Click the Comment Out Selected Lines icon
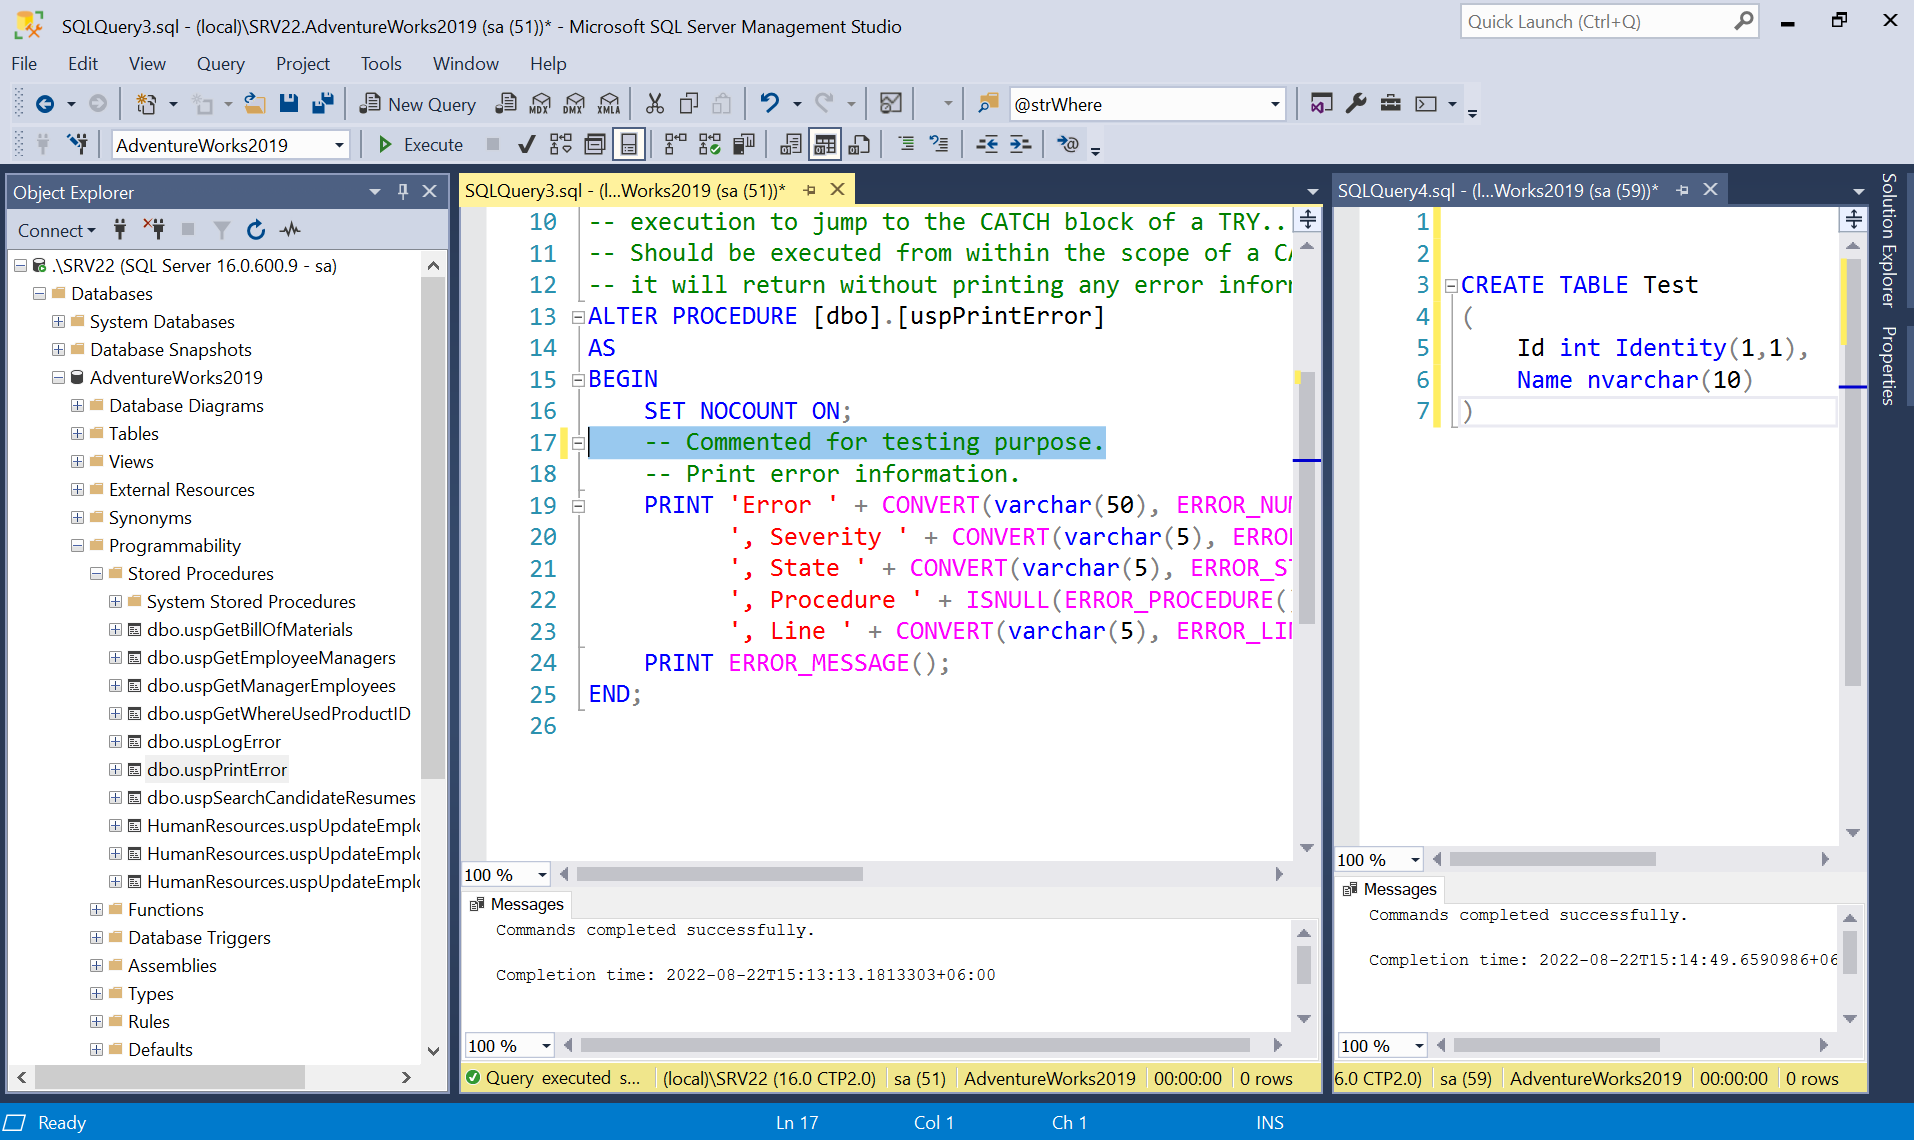The height and width of the screenshot is (1140, 1914). tap(906, 144)
